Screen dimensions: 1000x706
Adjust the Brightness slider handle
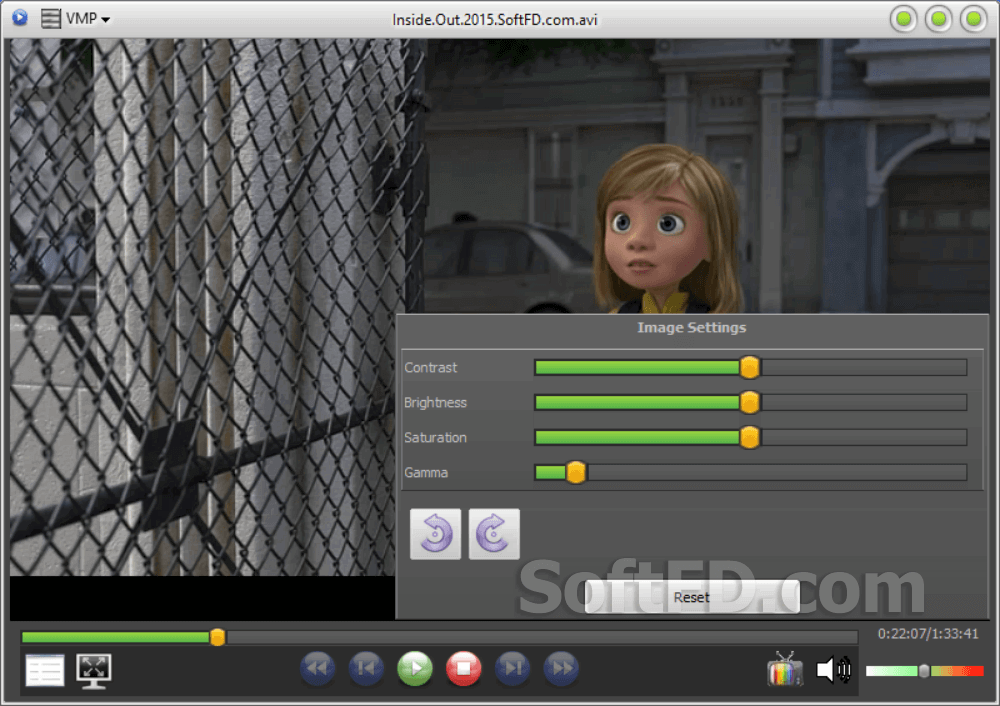click(750, 402)
